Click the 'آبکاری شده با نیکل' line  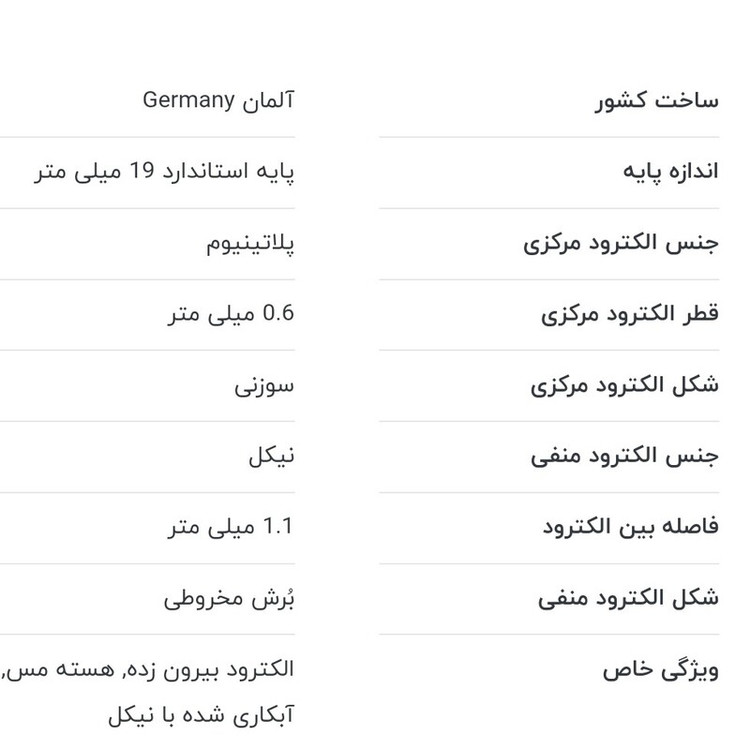pyautogui.click(x=201, y=716)
